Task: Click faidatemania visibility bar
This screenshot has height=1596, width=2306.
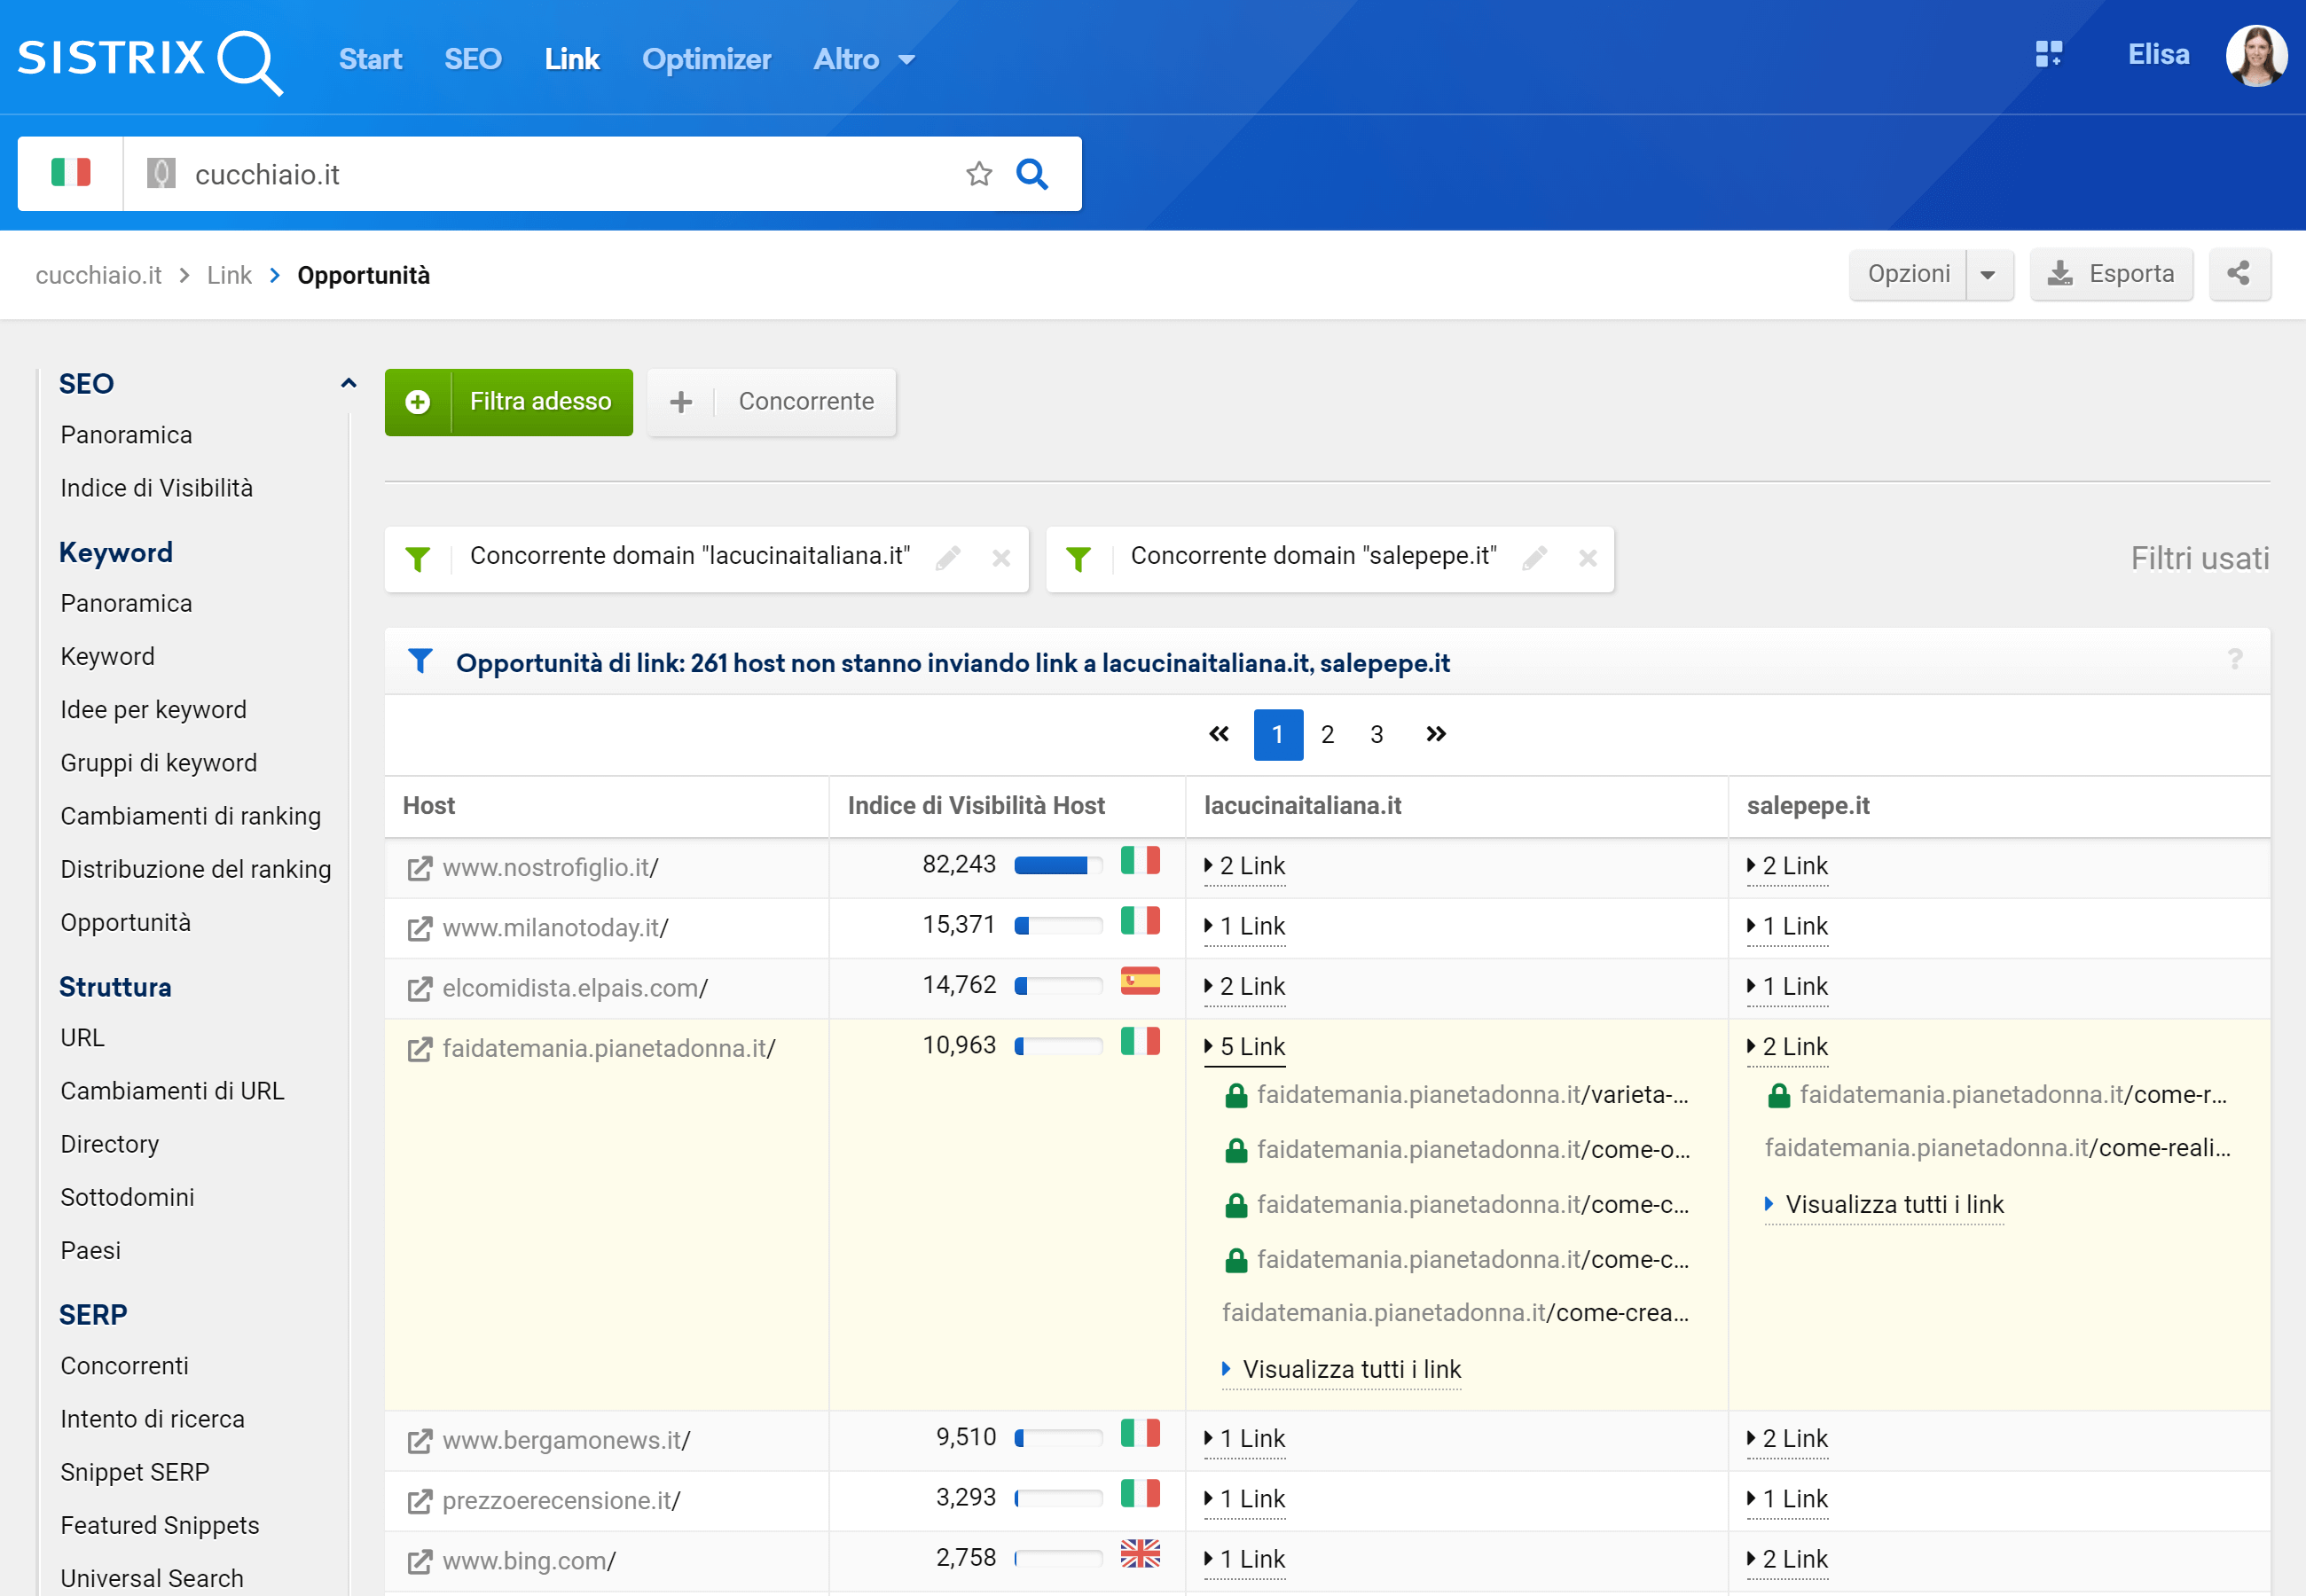Action: pyautogui.click(x=1058, y=1047)
